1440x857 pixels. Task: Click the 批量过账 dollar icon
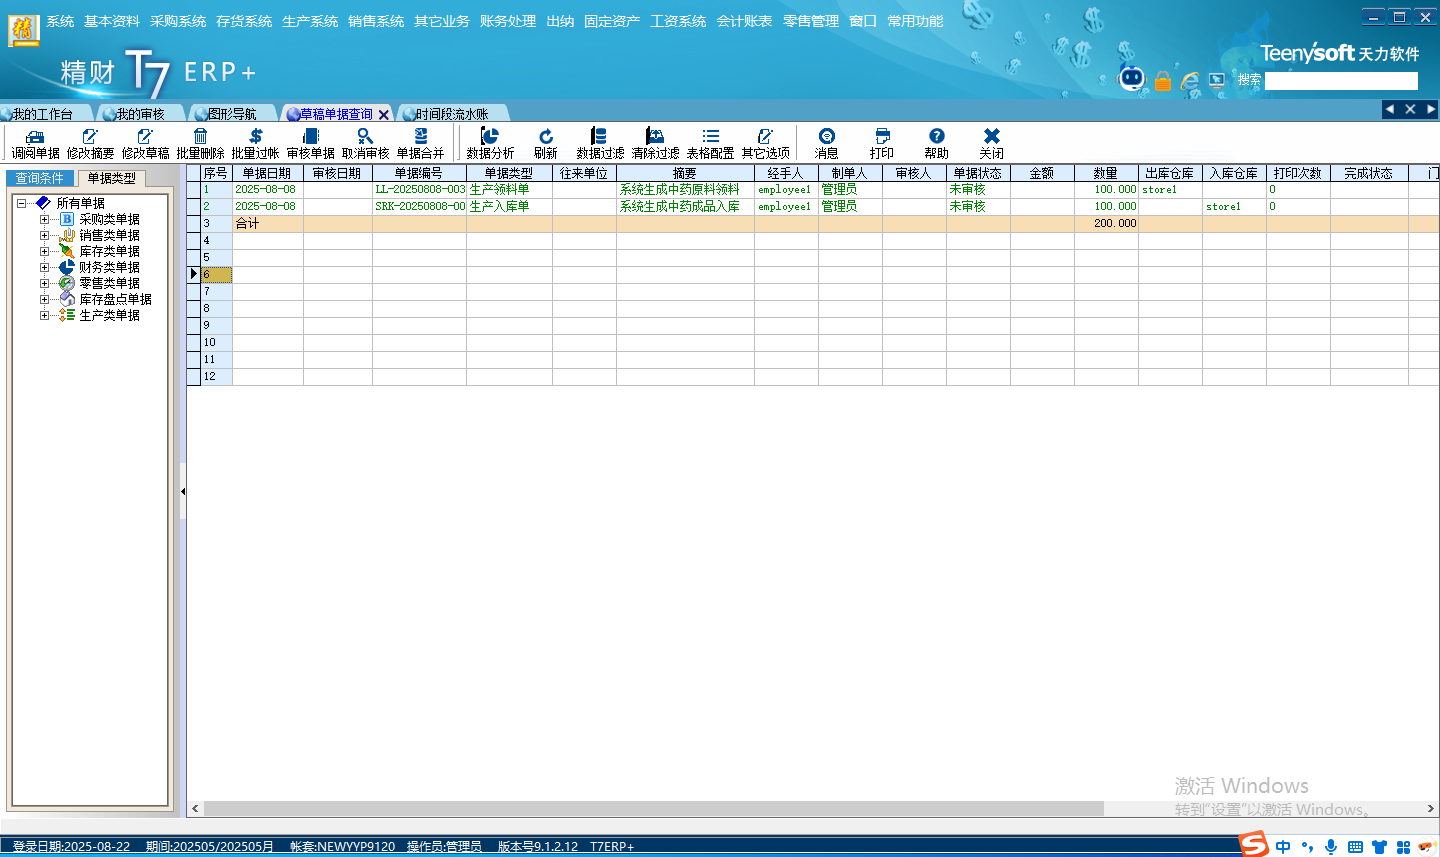click(255, 137)
